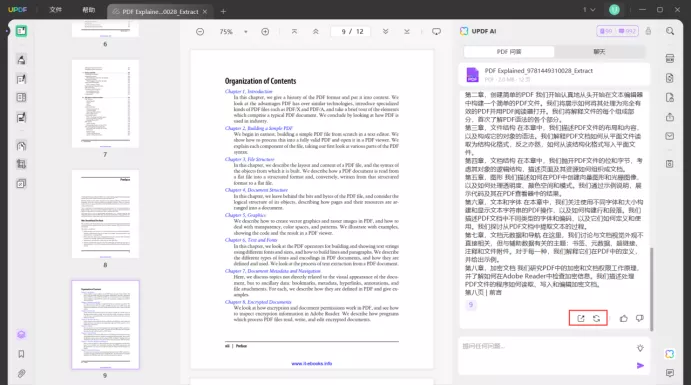Image resolution: width=691 pixels, height=386 pixels.
Task: Zoom out with the minus button
Action: (x=200, y=32)
